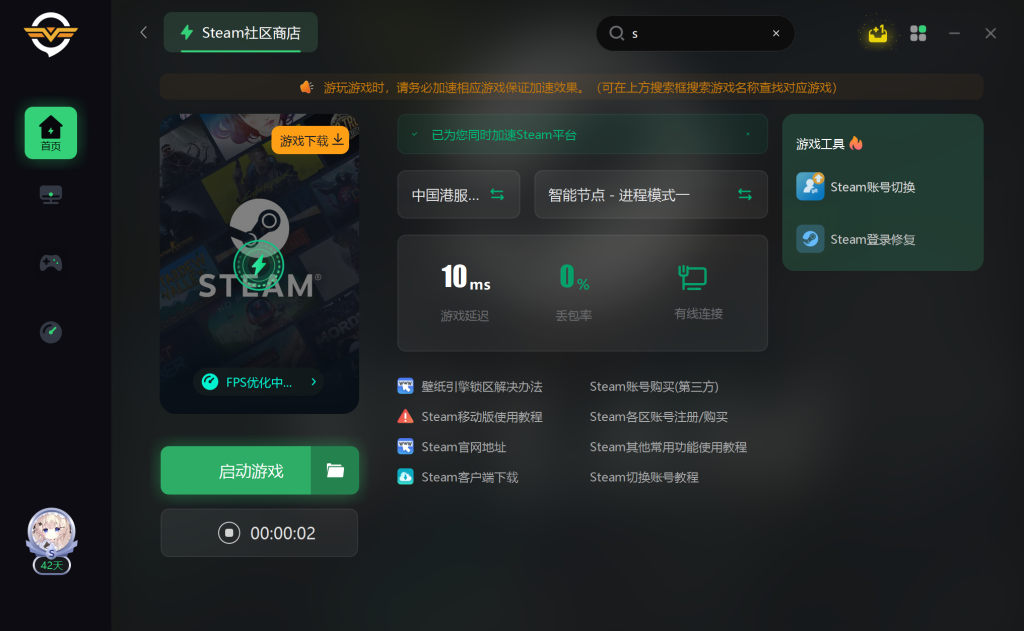Stop acceleration with the stop timer icon
The width and height of the screenshot is (1024, 631).
[x=229, y=533]
